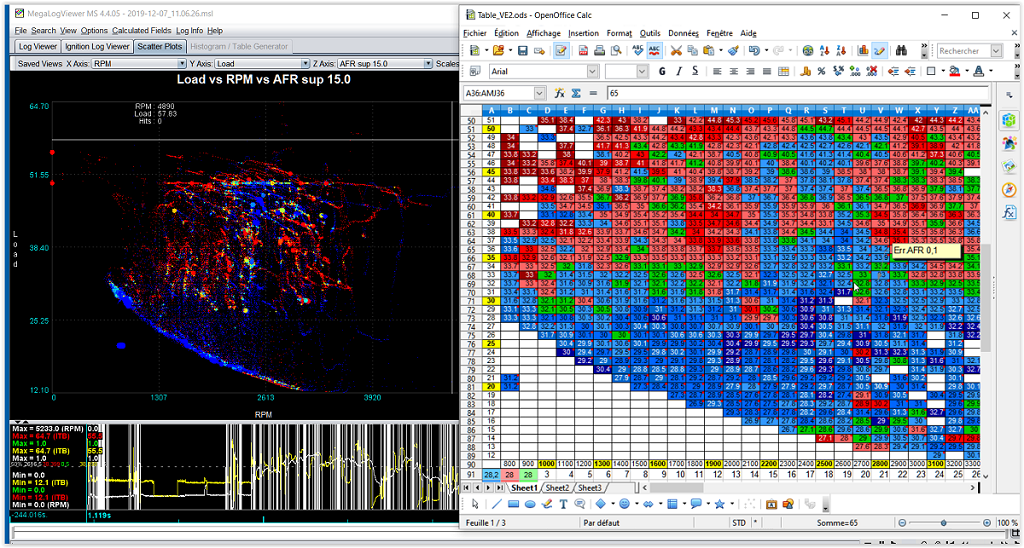Expand the Rechercher search dropdown
This screenshot has width=1024, height=548.
click(x=996, y=50)
